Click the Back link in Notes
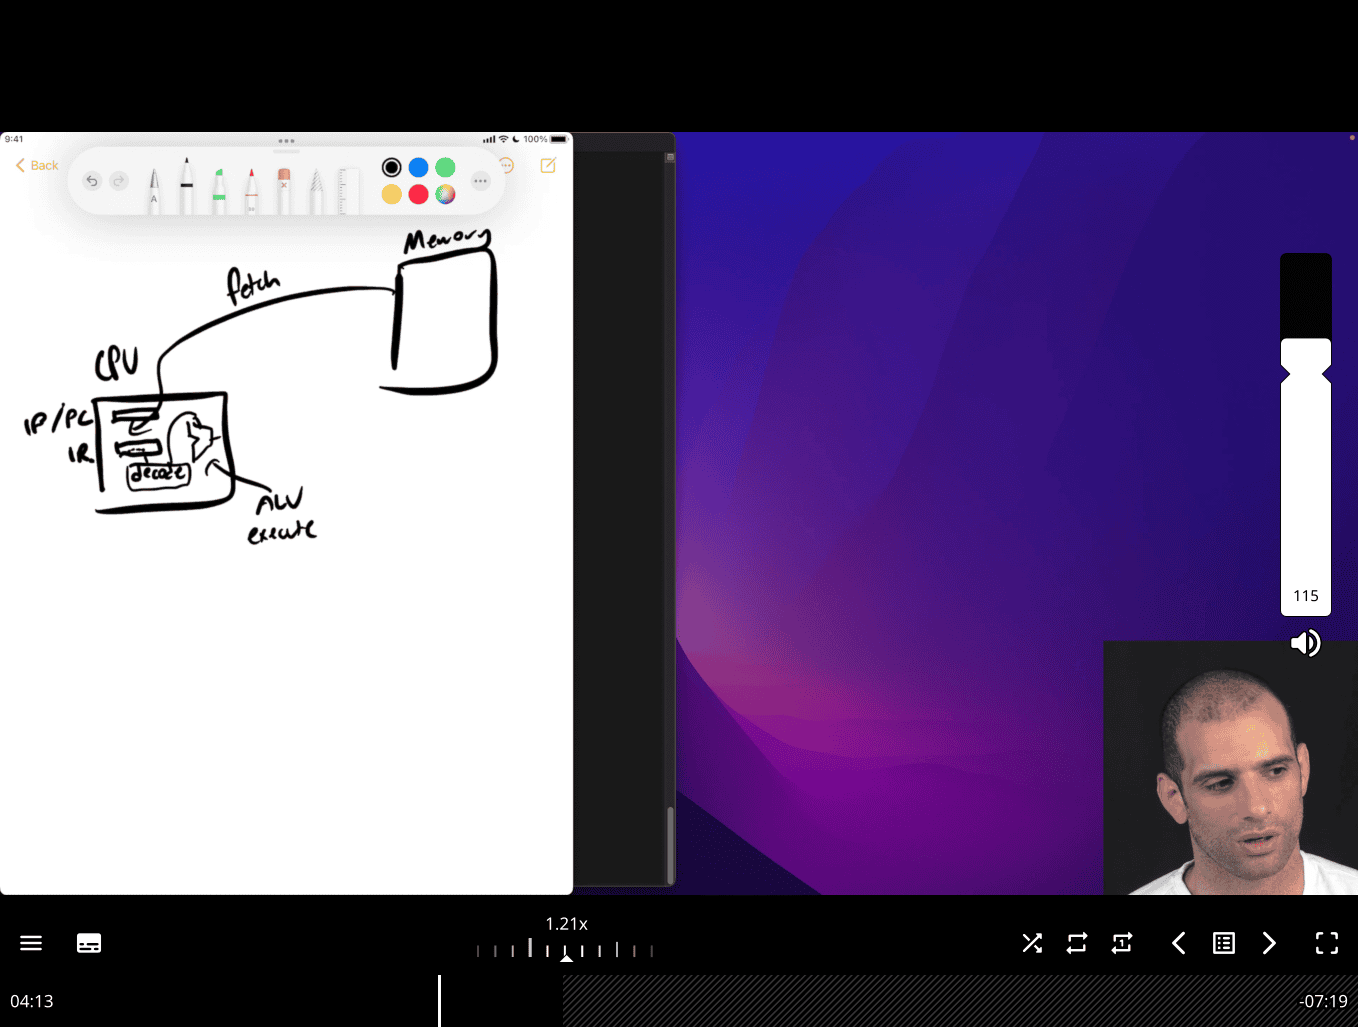The width and height of the screenshot is (1358, 1027). click(37, 165)
